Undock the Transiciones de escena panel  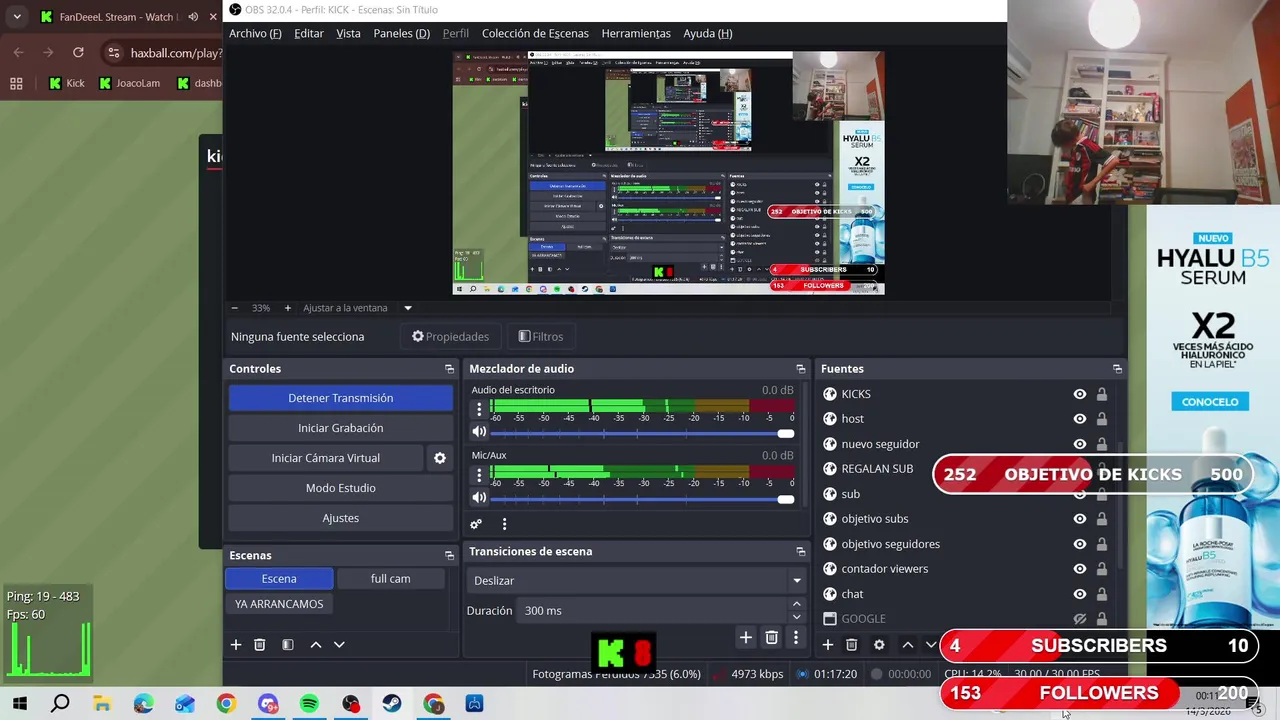pyautogui.click(x=800, y=551)
